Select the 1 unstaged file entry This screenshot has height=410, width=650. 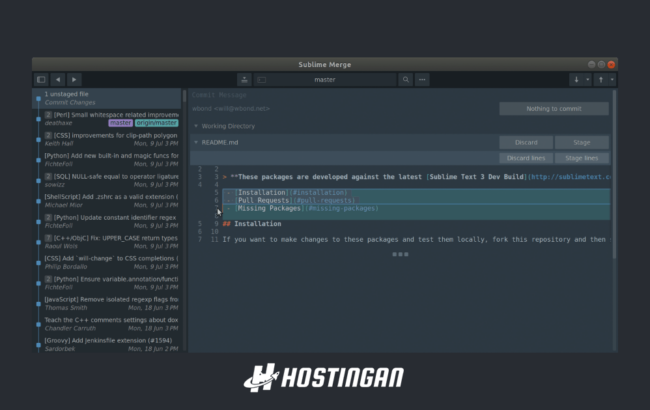[107, 98]
